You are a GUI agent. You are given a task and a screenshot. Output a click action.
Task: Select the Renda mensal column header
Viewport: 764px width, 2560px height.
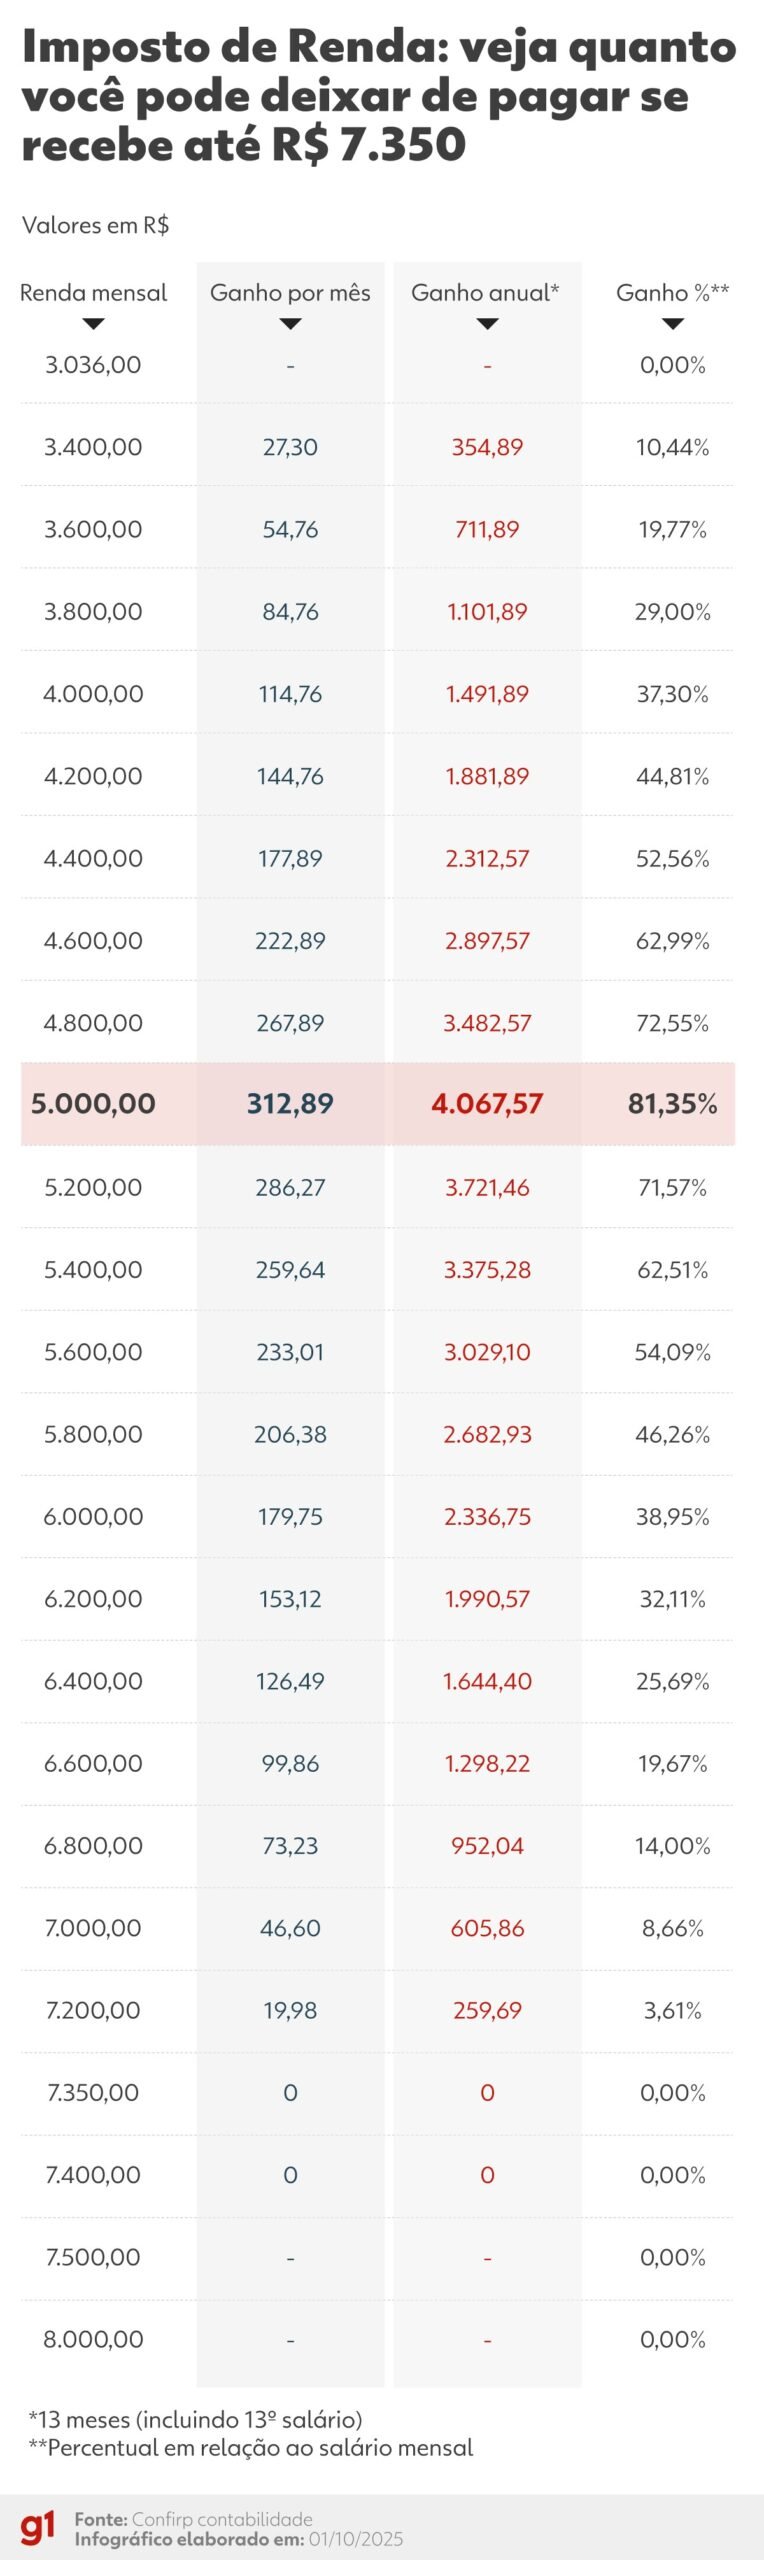click(x=93, y=293)
